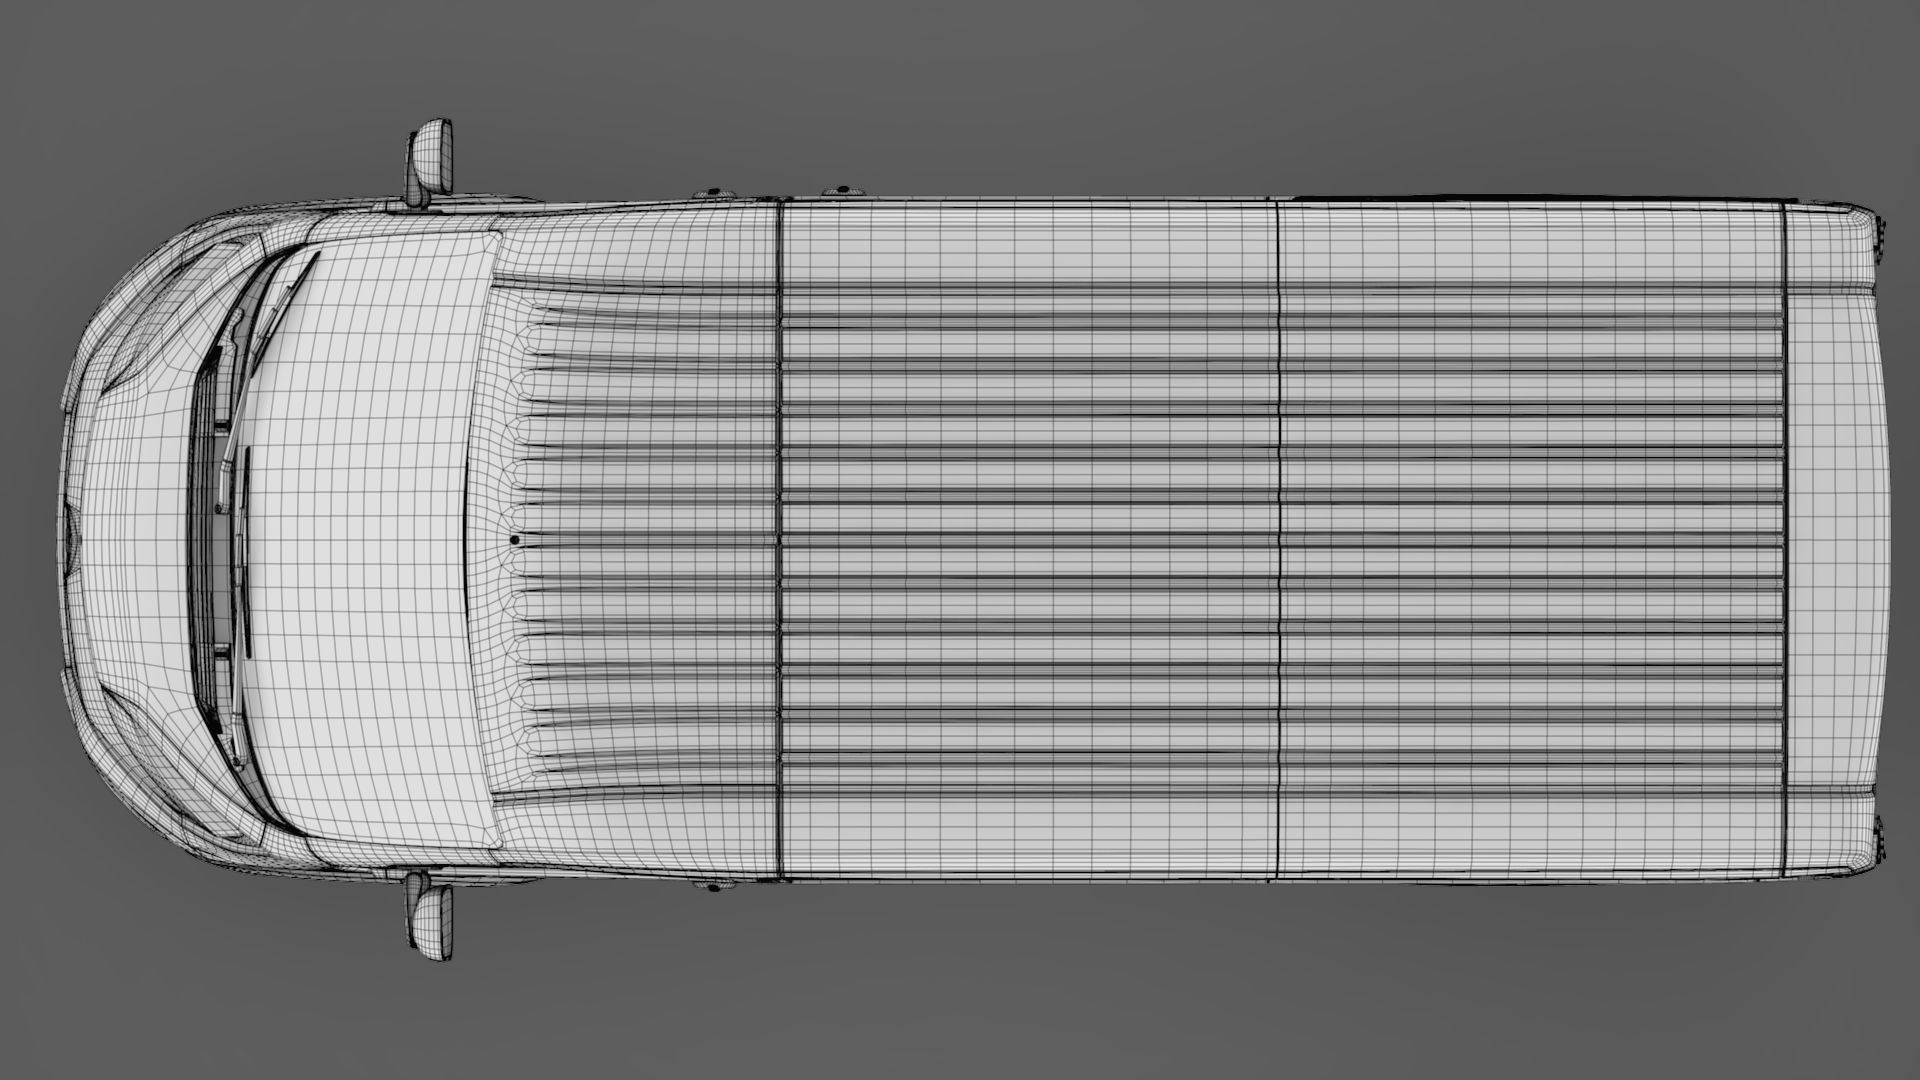1920x1080 pixels.
Task: Click the top rear tail light corner
Action: (x=1882, y=238)
